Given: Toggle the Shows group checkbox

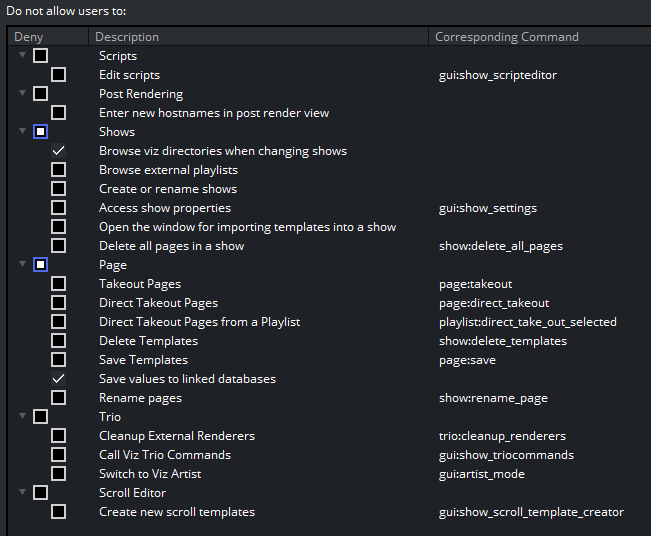Looking at the screenshot, I should click(40, 132).
